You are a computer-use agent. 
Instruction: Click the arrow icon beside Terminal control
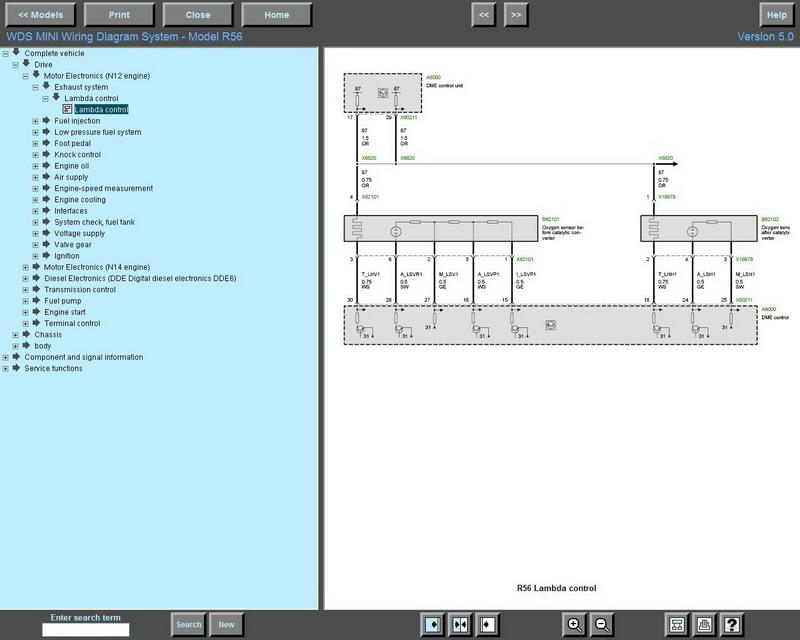(36, 323)
